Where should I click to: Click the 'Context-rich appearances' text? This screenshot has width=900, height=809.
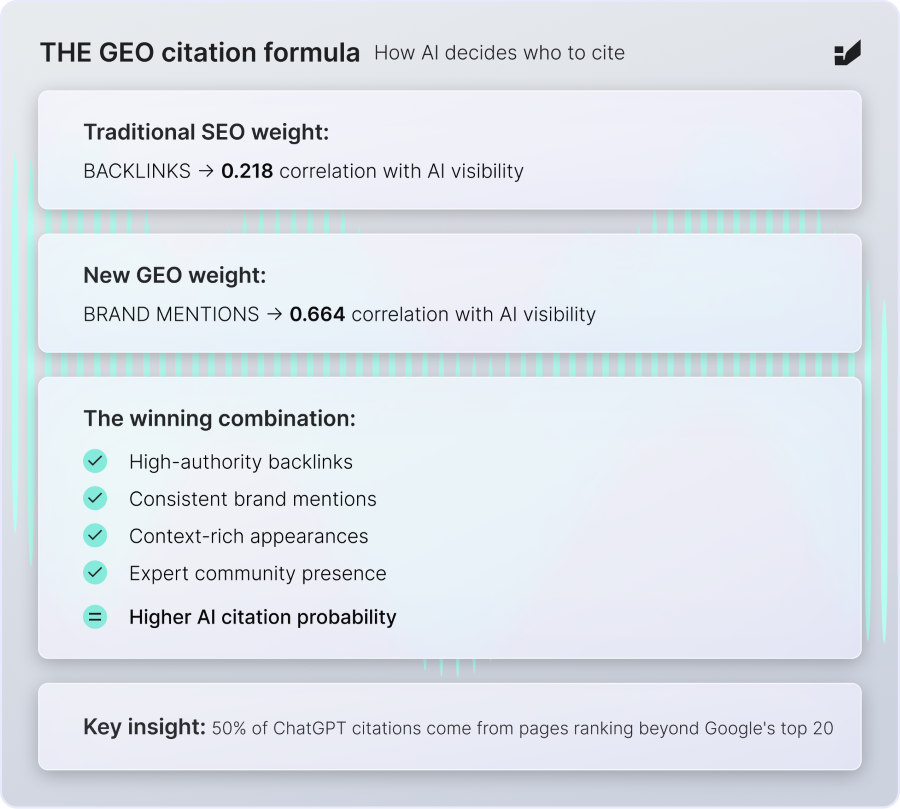[x=249, y=536]
